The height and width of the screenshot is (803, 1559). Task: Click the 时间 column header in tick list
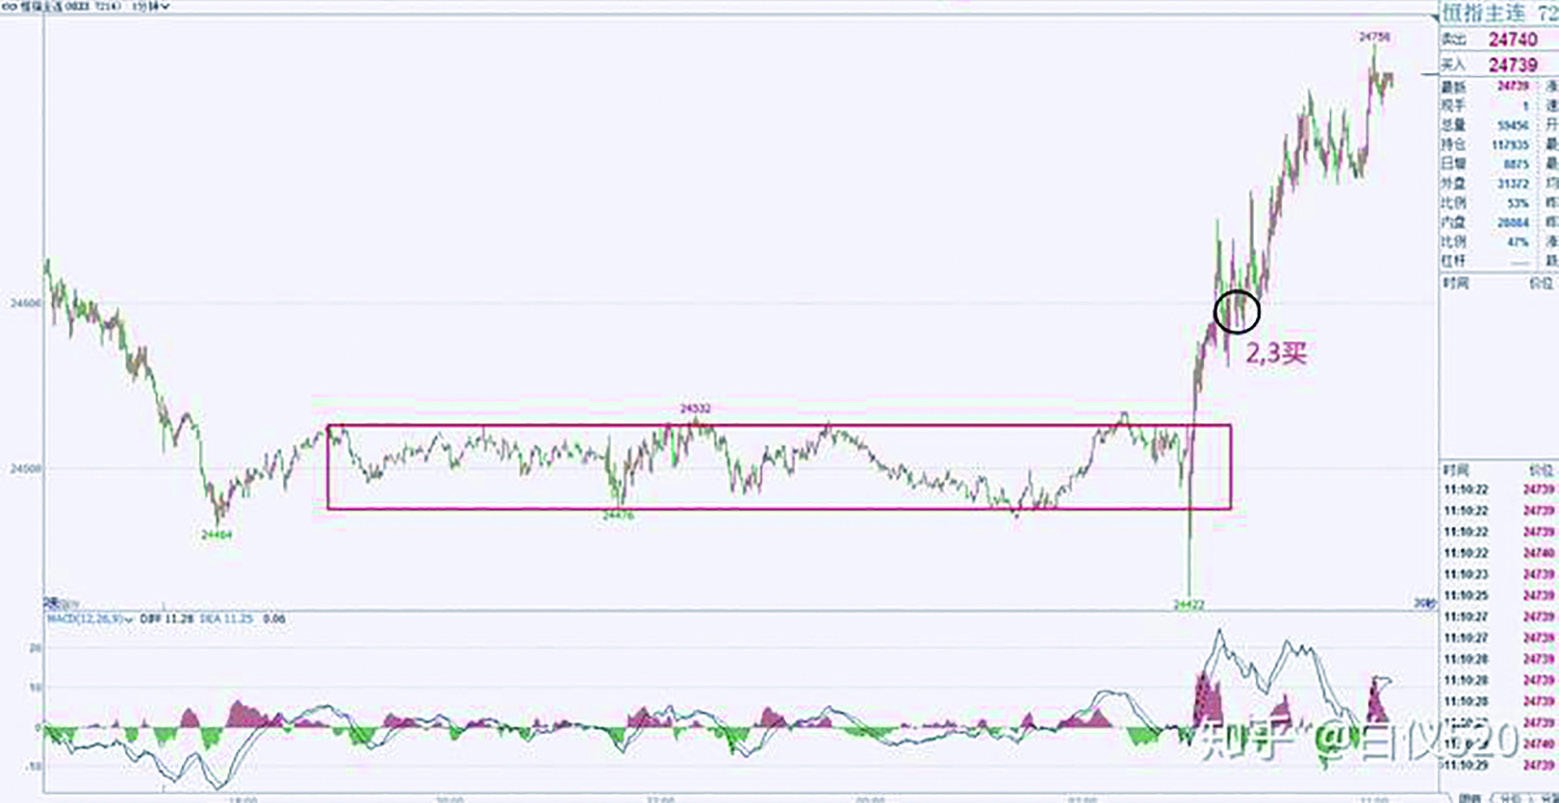(1455, 469)
